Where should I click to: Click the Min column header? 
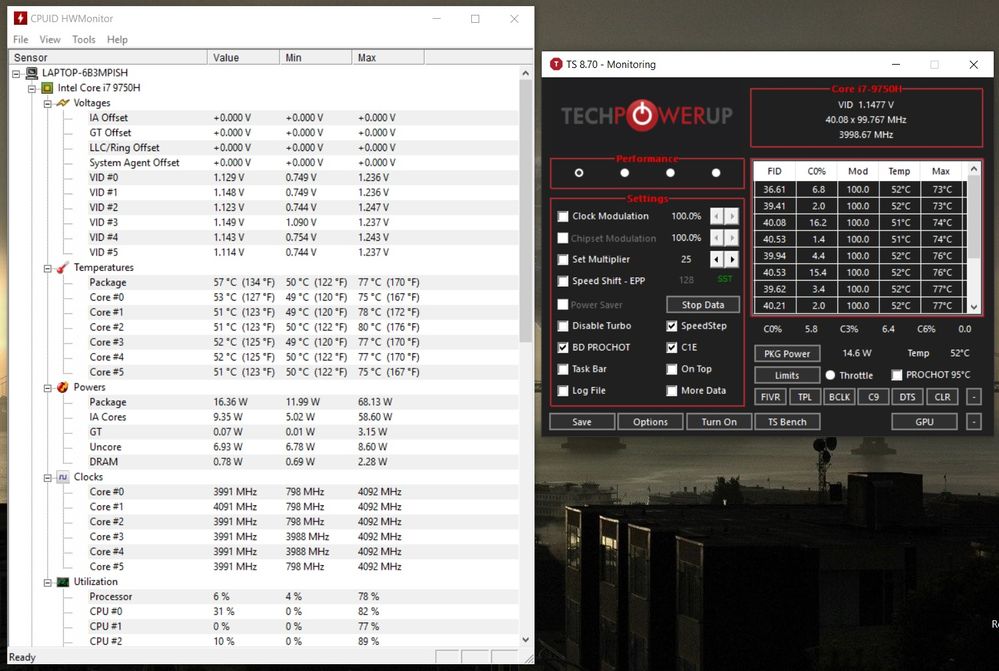315,57
